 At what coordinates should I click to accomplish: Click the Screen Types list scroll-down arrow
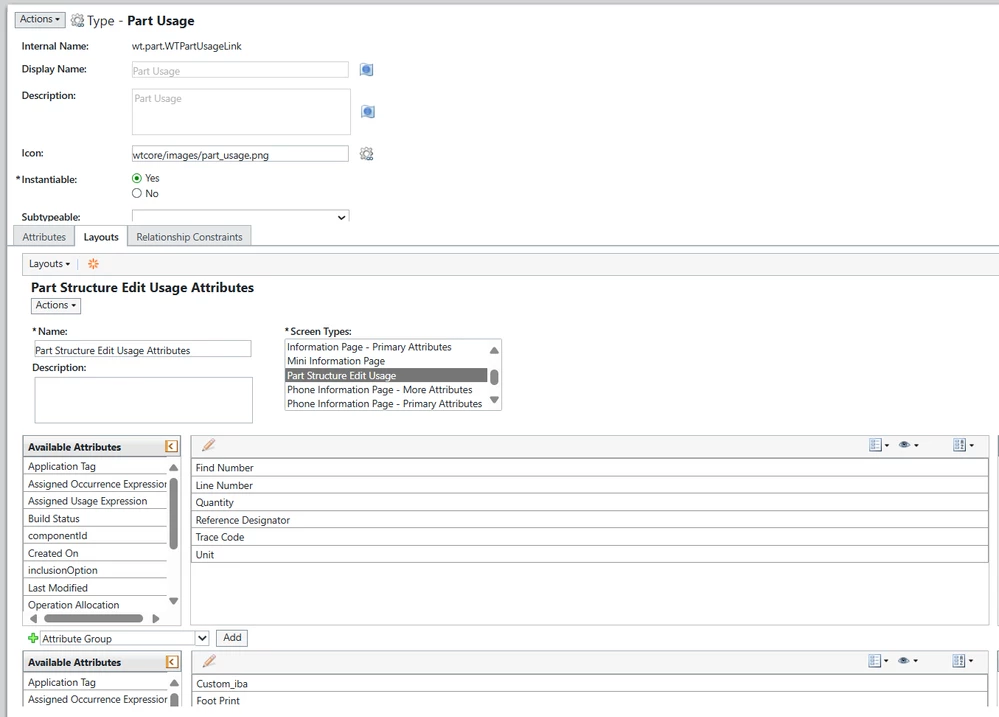pyautogui.click(x=494, y=400)
